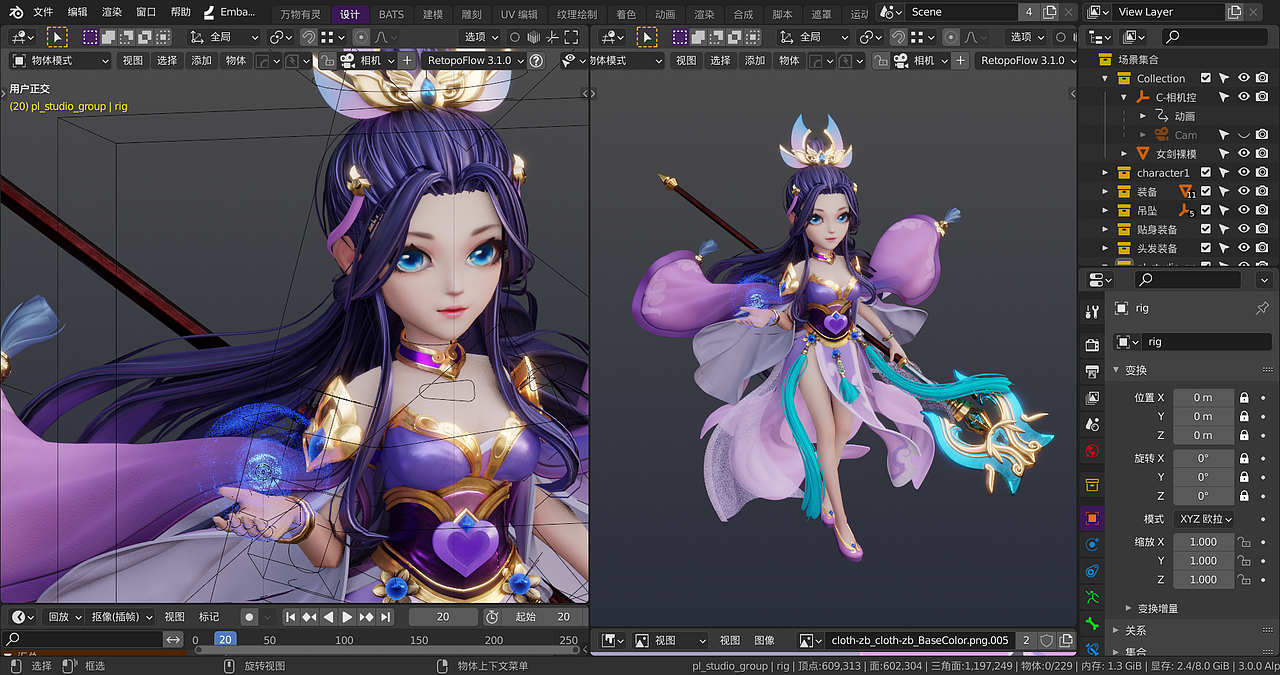Expand the 变换增量 panel
This screenshot has width=1280, height=675.
pyautogui.click(x=1158, y=608)
